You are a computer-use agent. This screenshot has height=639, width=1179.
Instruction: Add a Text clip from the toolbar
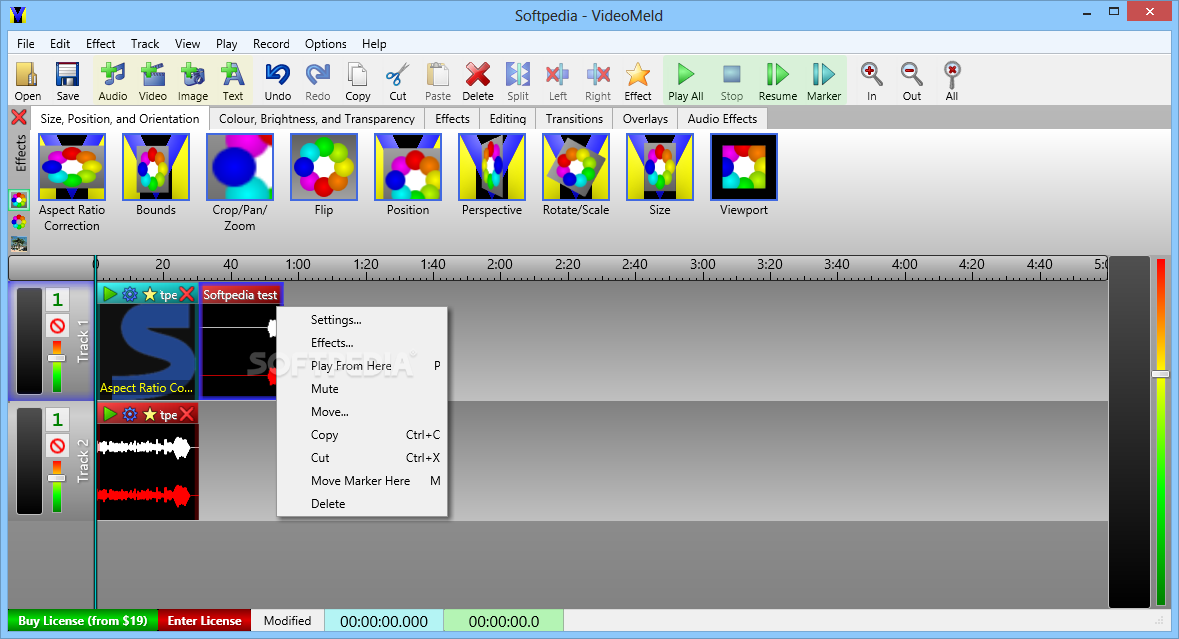click(232, 80)
